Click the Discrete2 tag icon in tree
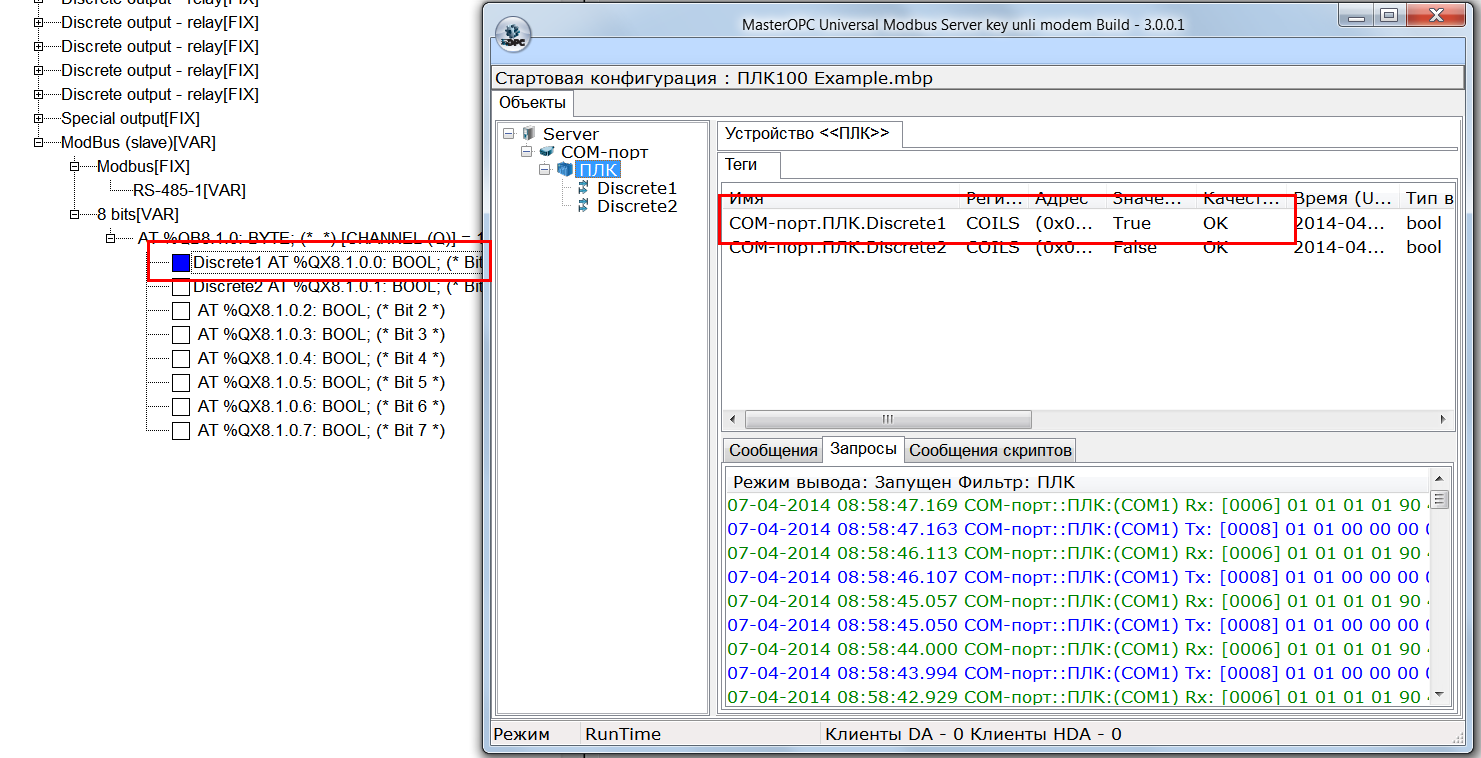This screenshot has height=758, width=1481. (583, 206)
